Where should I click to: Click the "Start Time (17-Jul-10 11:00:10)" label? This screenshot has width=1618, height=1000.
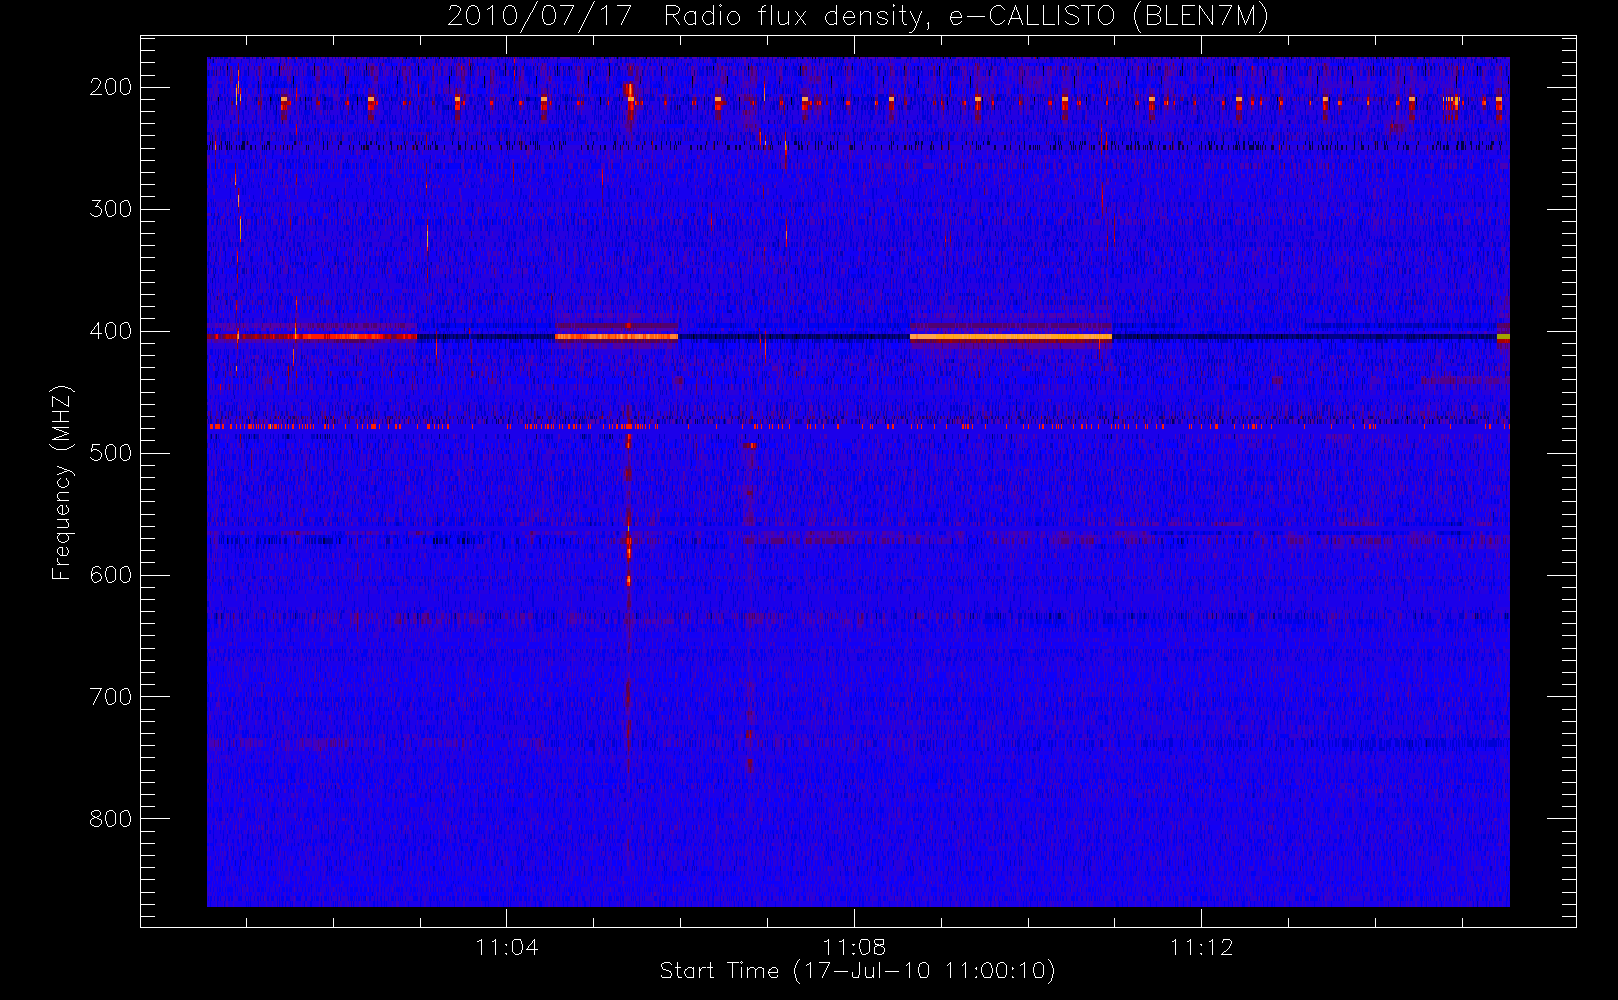point(857,971)
